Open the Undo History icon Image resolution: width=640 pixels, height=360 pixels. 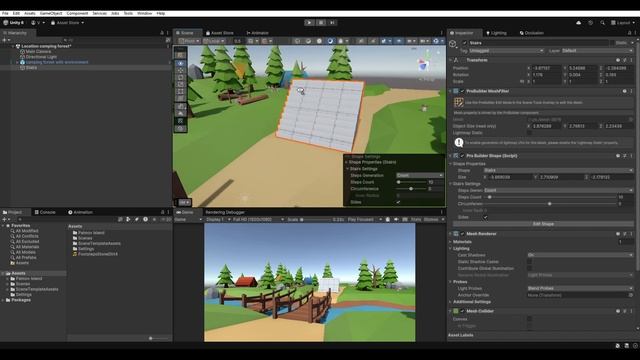(x=591, y=23)
